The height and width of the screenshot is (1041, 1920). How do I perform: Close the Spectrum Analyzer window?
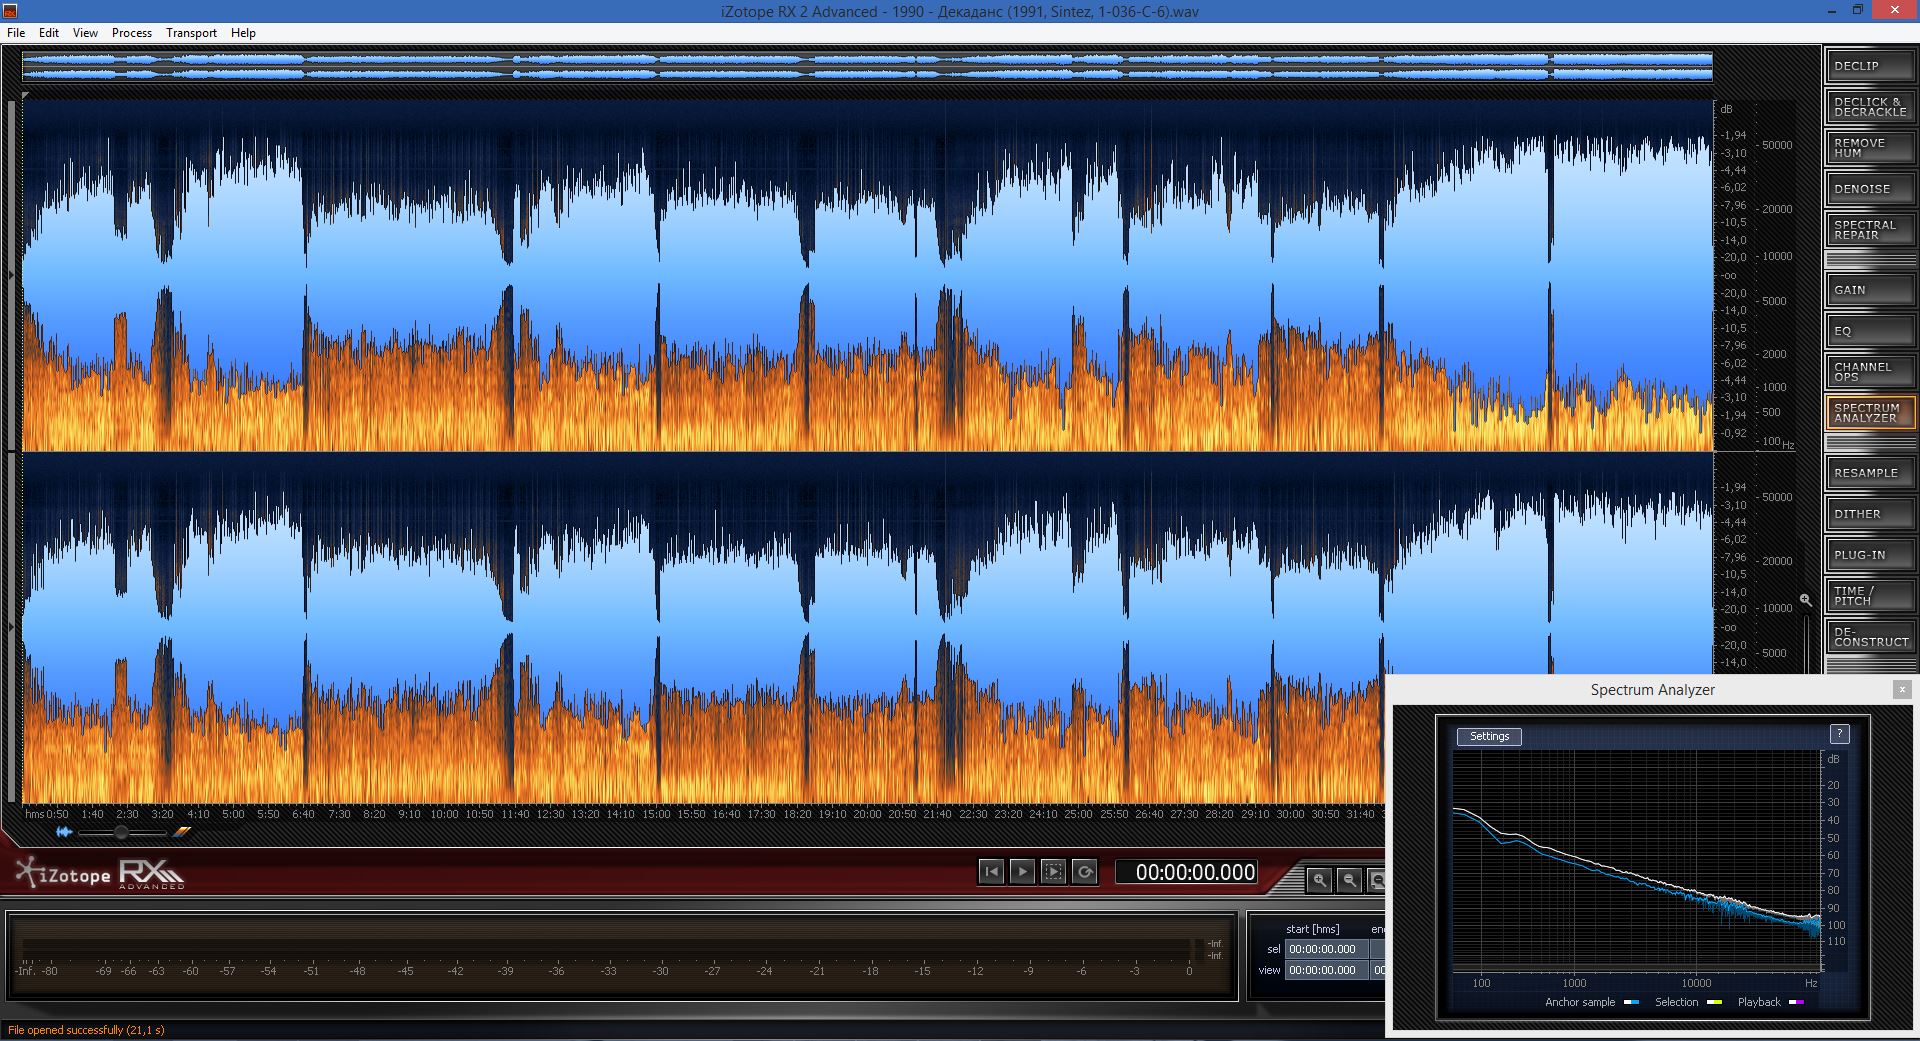(1902, 689)
